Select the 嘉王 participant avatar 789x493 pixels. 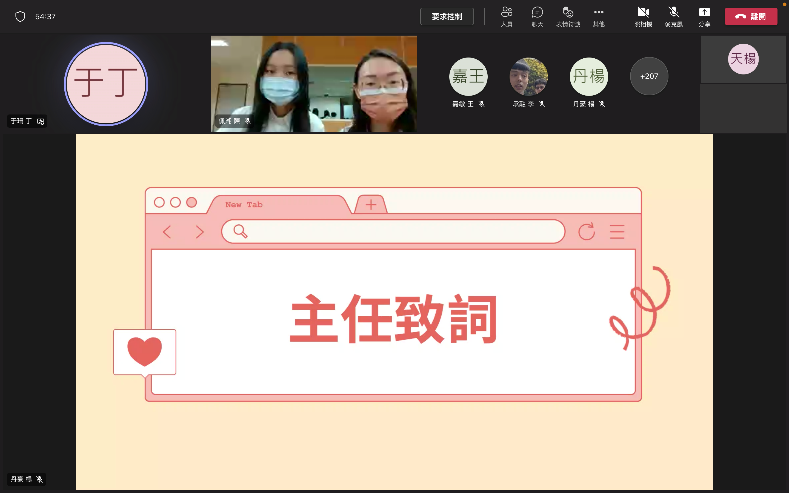pyautogui.click(x=467, y=76)
